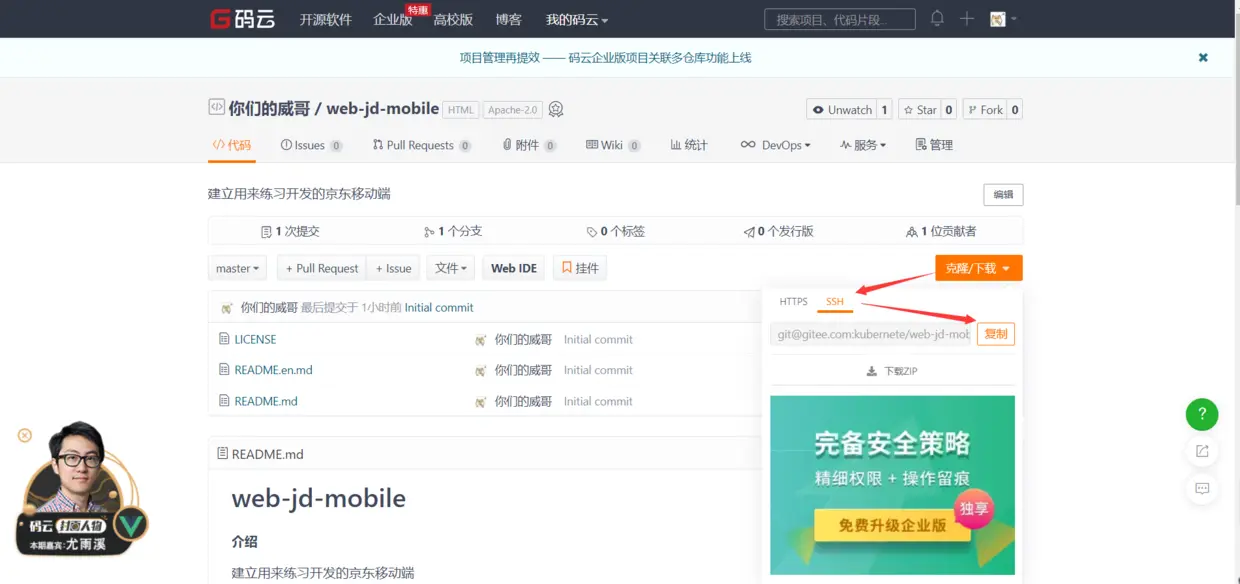Click the git@gitee.com clone URL field
Image resolution: width=1240 pixels, height=584 pixels.
pos(873,334)
